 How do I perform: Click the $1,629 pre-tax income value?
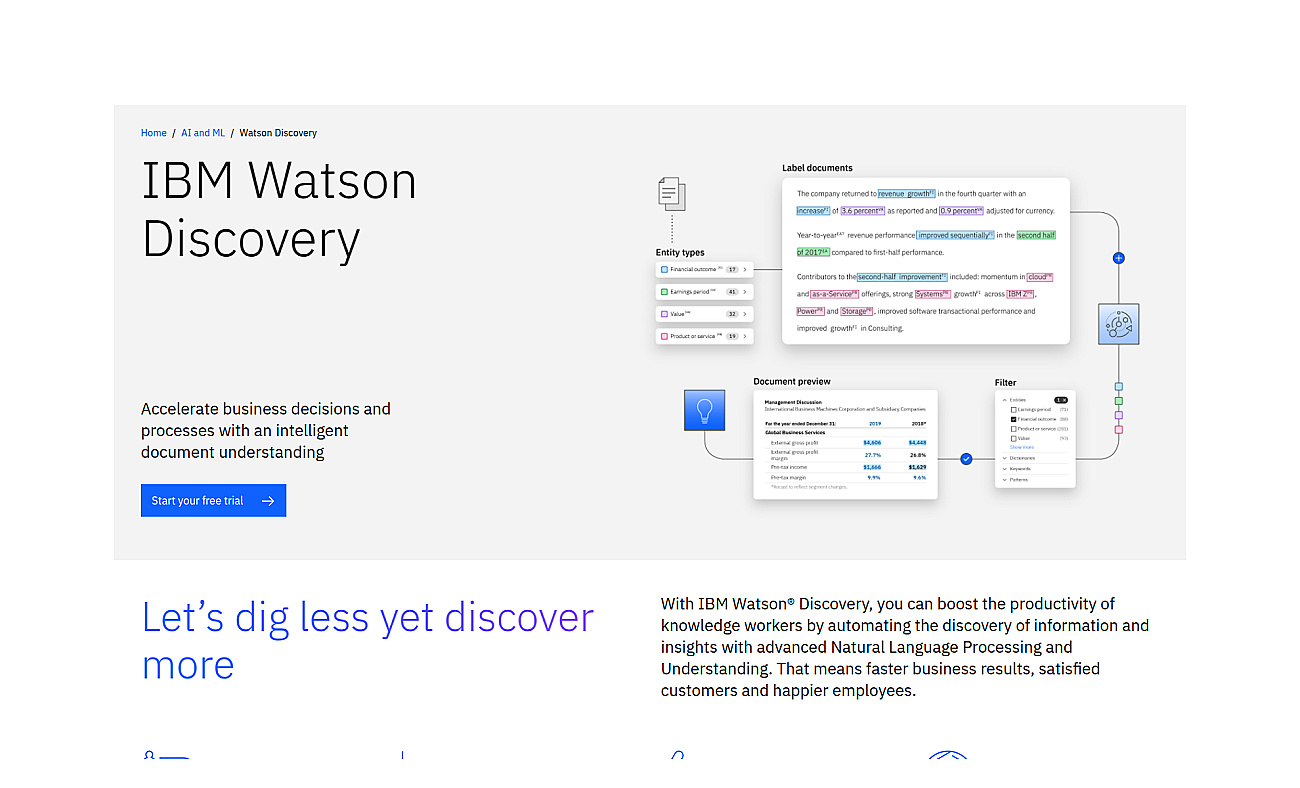pos(917,467)
